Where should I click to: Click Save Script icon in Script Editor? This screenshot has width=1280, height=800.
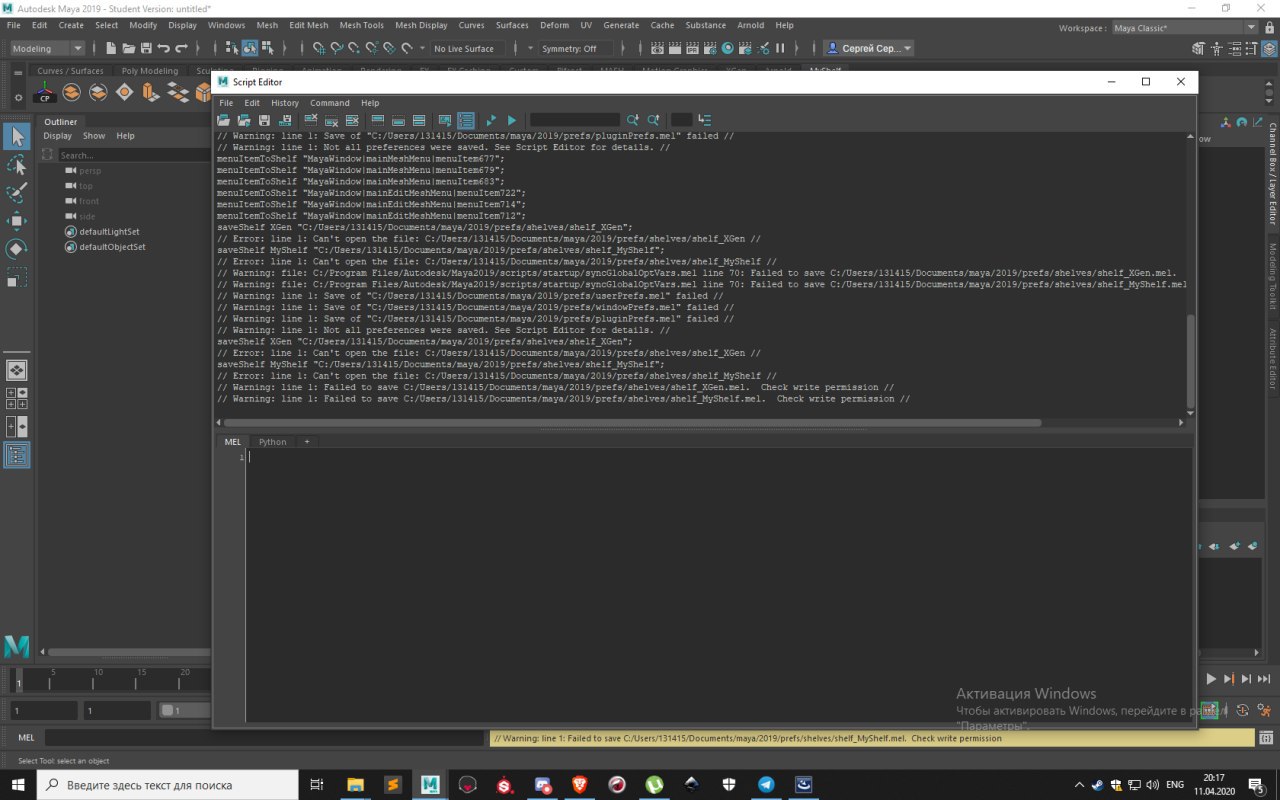pyautogui.click(x=265, y=120)
